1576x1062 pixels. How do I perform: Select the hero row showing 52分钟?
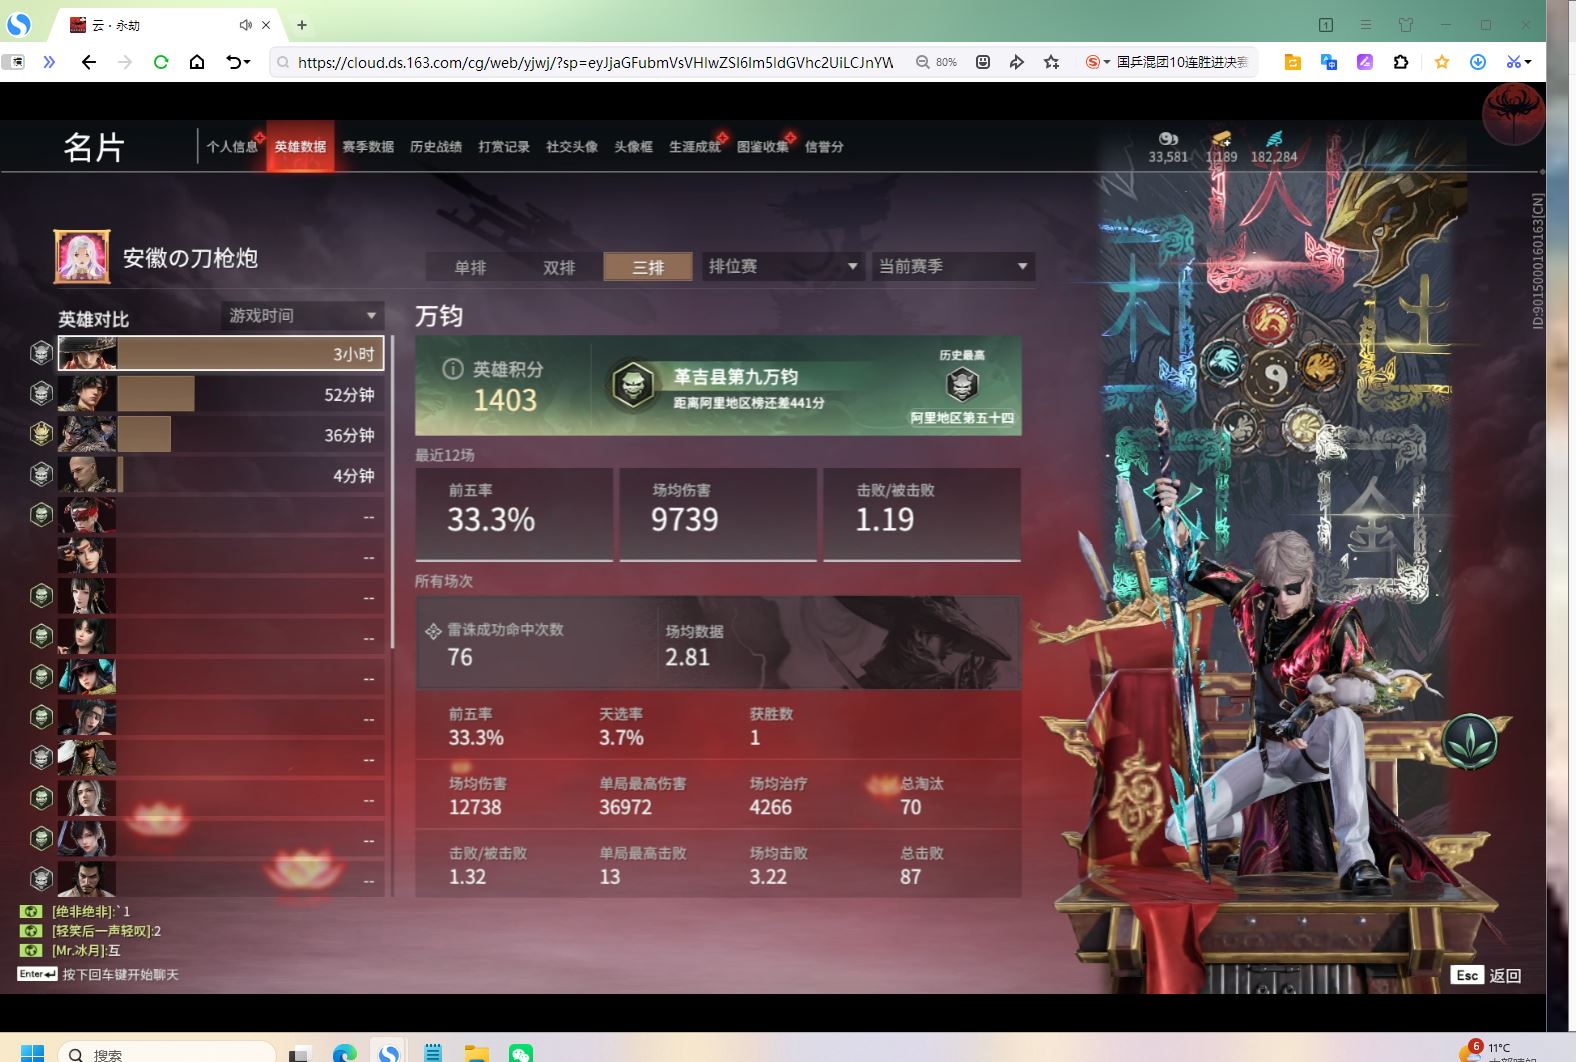pos(220,395)
